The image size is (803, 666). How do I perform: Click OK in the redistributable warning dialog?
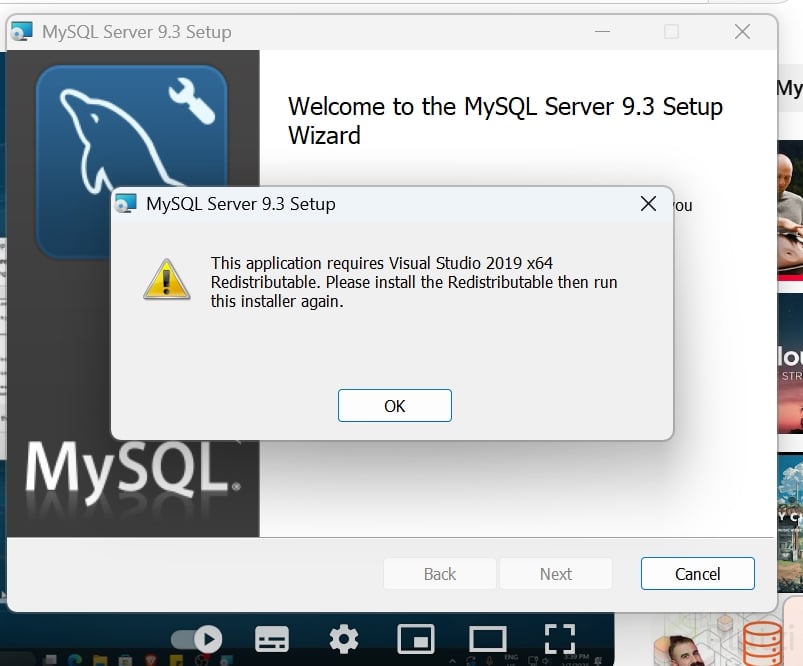[x=394, y=406]
